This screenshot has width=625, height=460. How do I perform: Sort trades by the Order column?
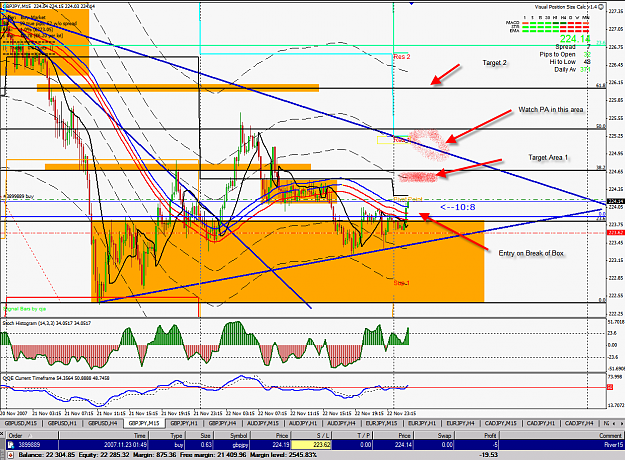[x=32, y=436]
